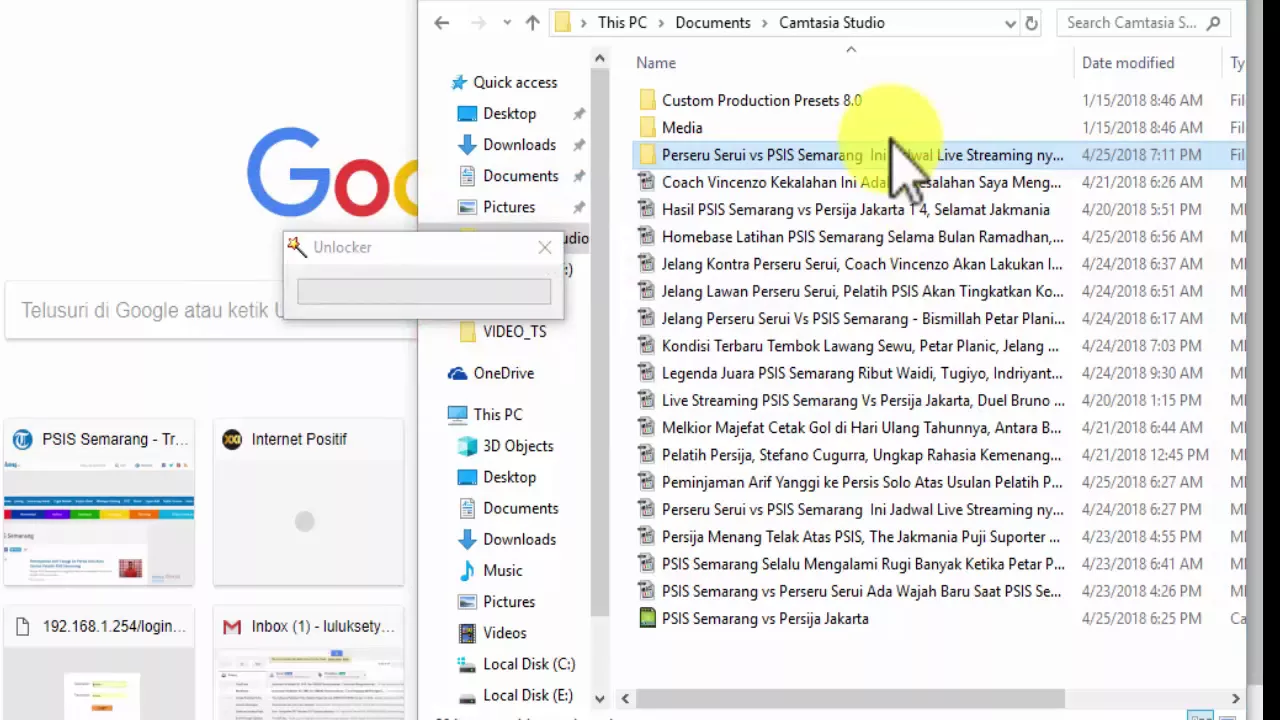Click icon of Pelatih Persija, Stefano Cugurra file
The height and width of the screenshot is (720, 1280).
pos(647,455)
